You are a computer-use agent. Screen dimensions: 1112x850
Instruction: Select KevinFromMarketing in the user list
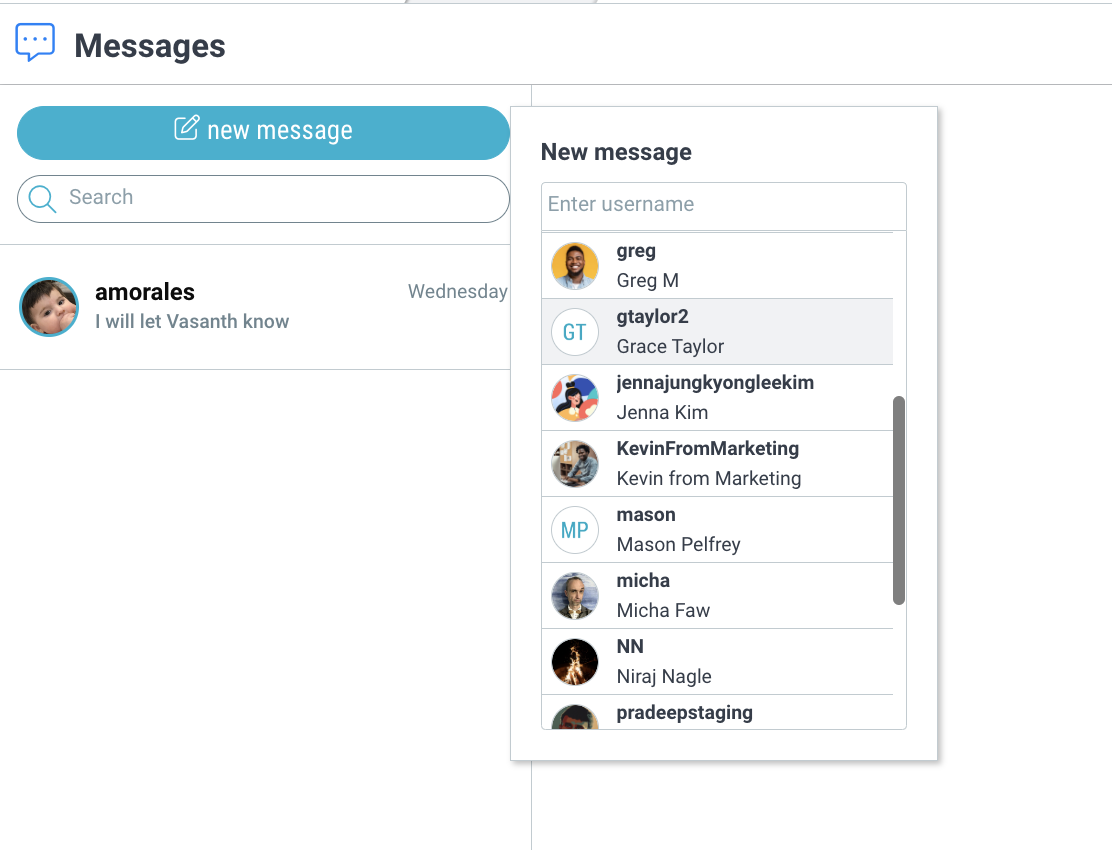[717, 464]
